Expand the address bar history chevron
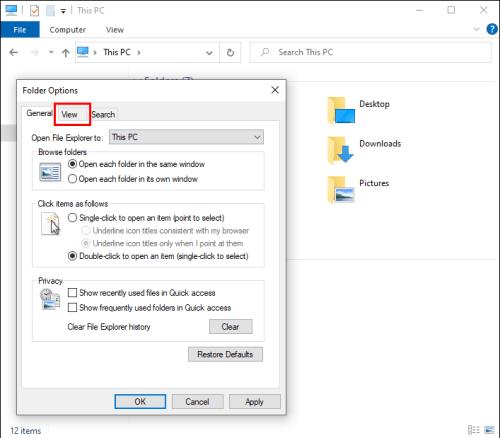The height and width of the screenshot is (438, 500). tap(209, 53)
